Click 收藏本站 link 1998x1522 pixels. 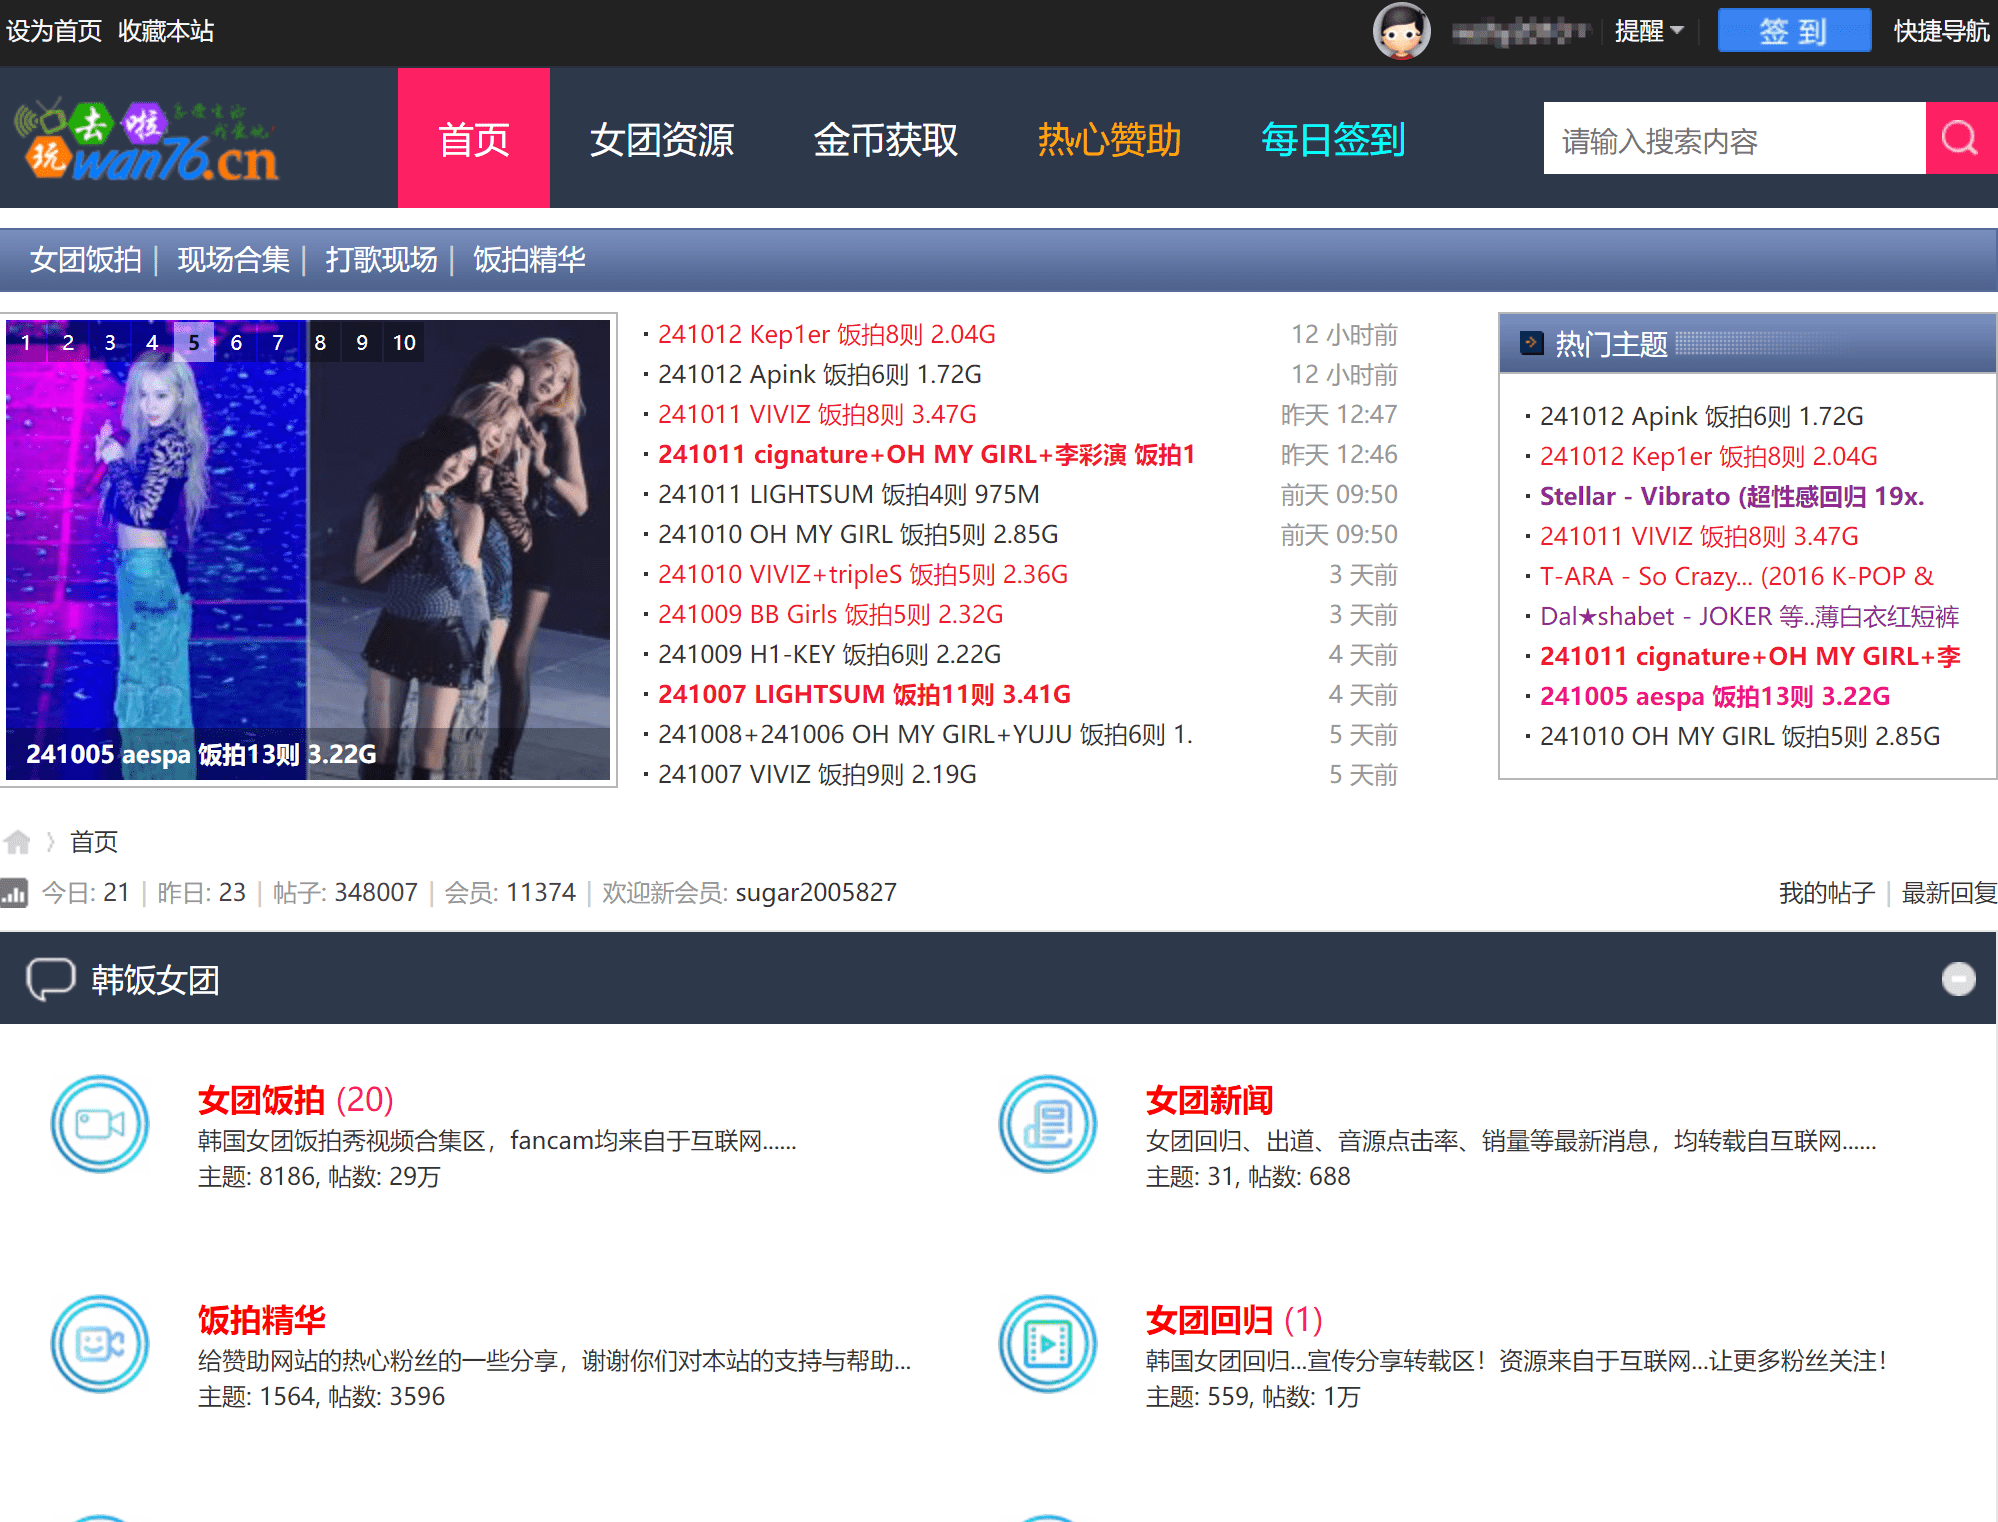(x=166, y=31)
